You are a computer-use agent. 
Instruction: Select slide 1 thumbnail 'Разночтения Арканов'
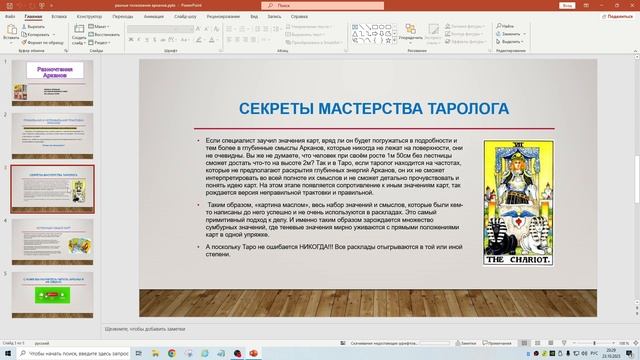tap(53, 83)
